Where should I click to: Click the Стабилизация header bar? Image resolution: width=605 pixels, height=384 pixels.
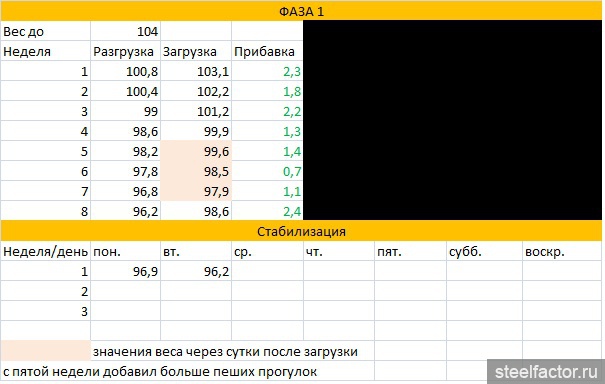point(301,231)
